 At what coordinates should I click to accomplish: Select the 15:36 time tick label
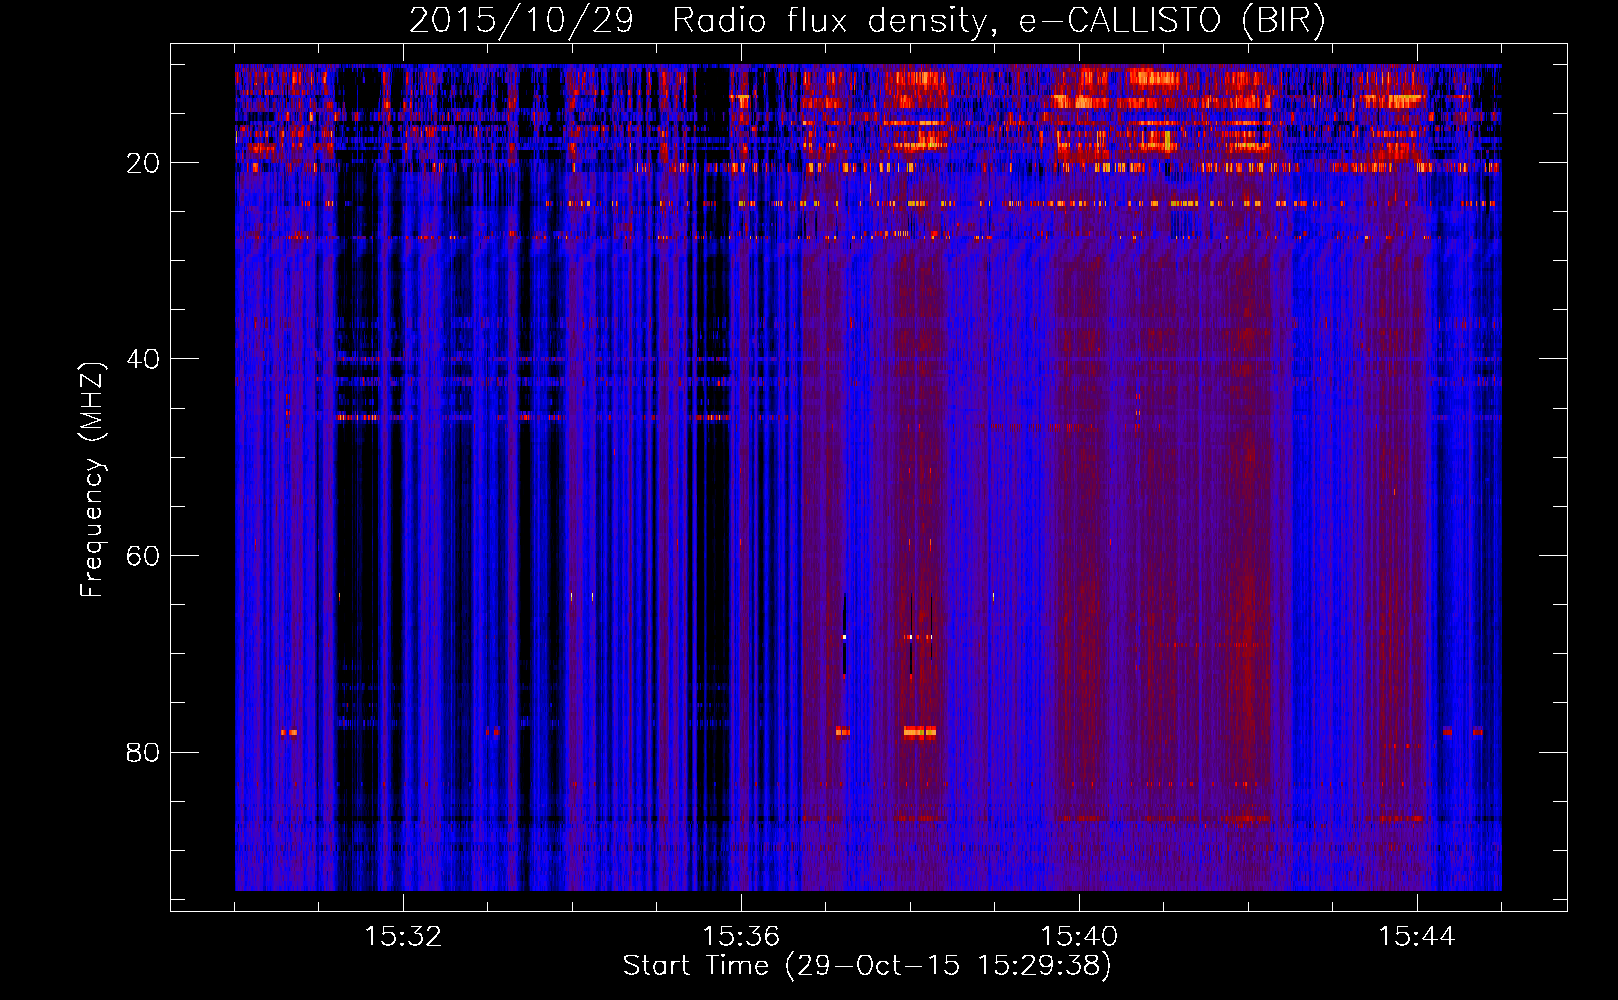click(741, 937)
